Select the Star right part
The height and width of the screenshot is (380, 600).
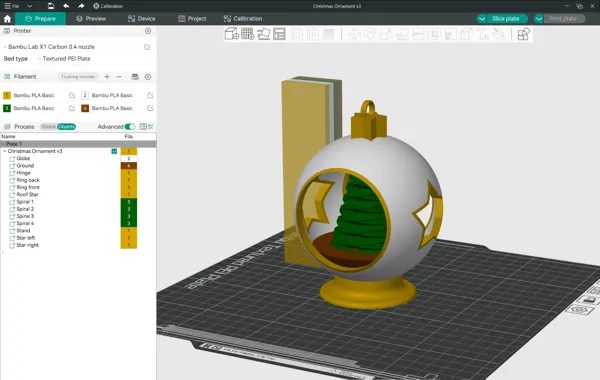(x=28, y=245)
